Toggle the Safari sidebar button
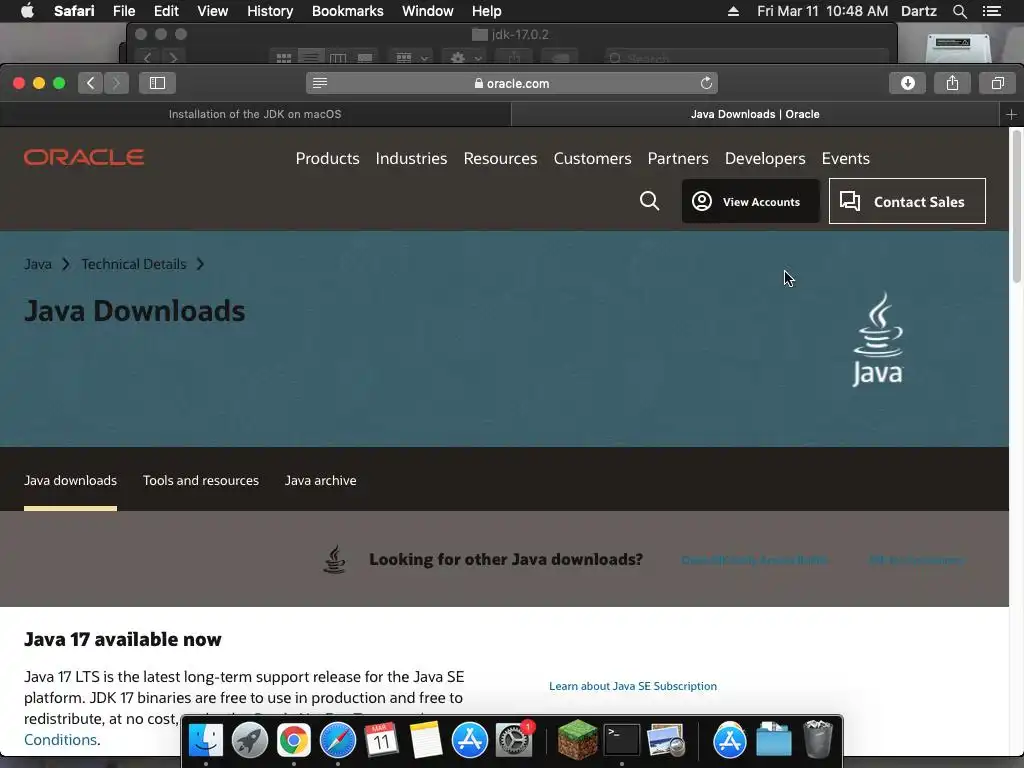This screenshot has height=768, width=1024. point(157,83)
